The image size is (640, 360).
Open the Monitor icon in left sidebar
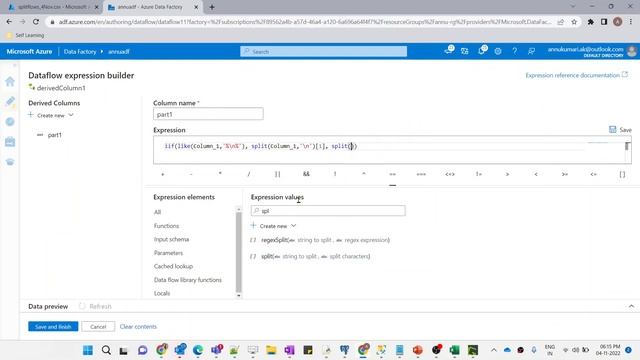point(10,122)
